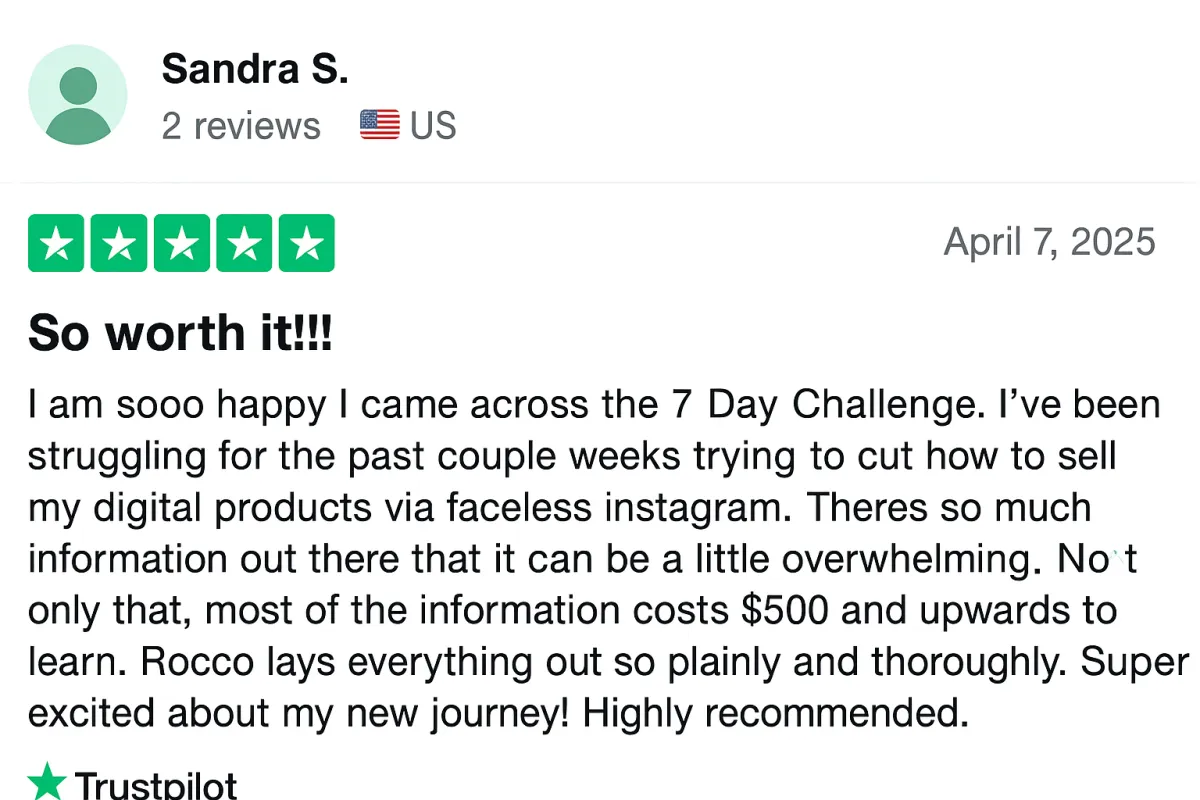Select the first green rating star
The height and width of the screenshot is (800, 1200).
point(57,243)
